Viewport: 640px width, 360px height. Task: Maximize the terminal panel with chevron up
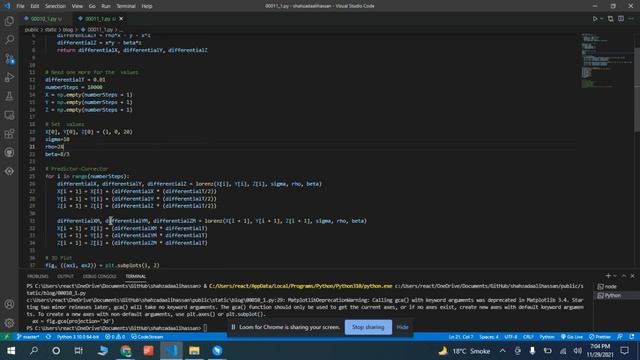tap(624, 276)
